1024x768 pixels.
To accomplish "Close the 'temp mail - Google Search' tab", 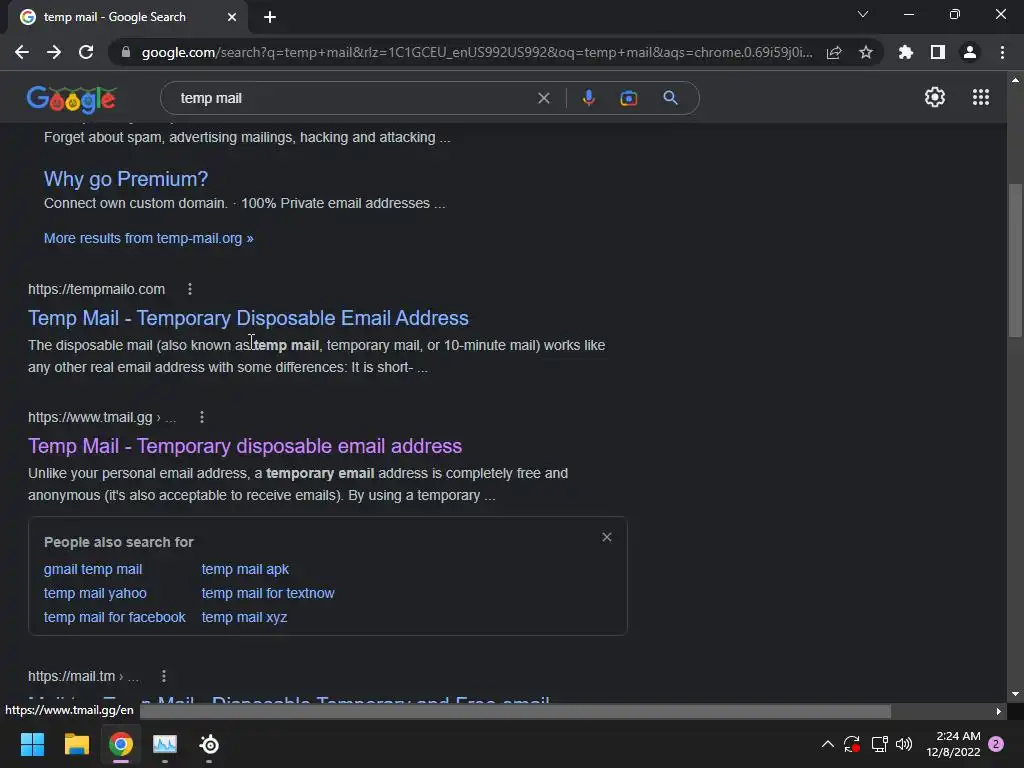I will click(232, 17).
